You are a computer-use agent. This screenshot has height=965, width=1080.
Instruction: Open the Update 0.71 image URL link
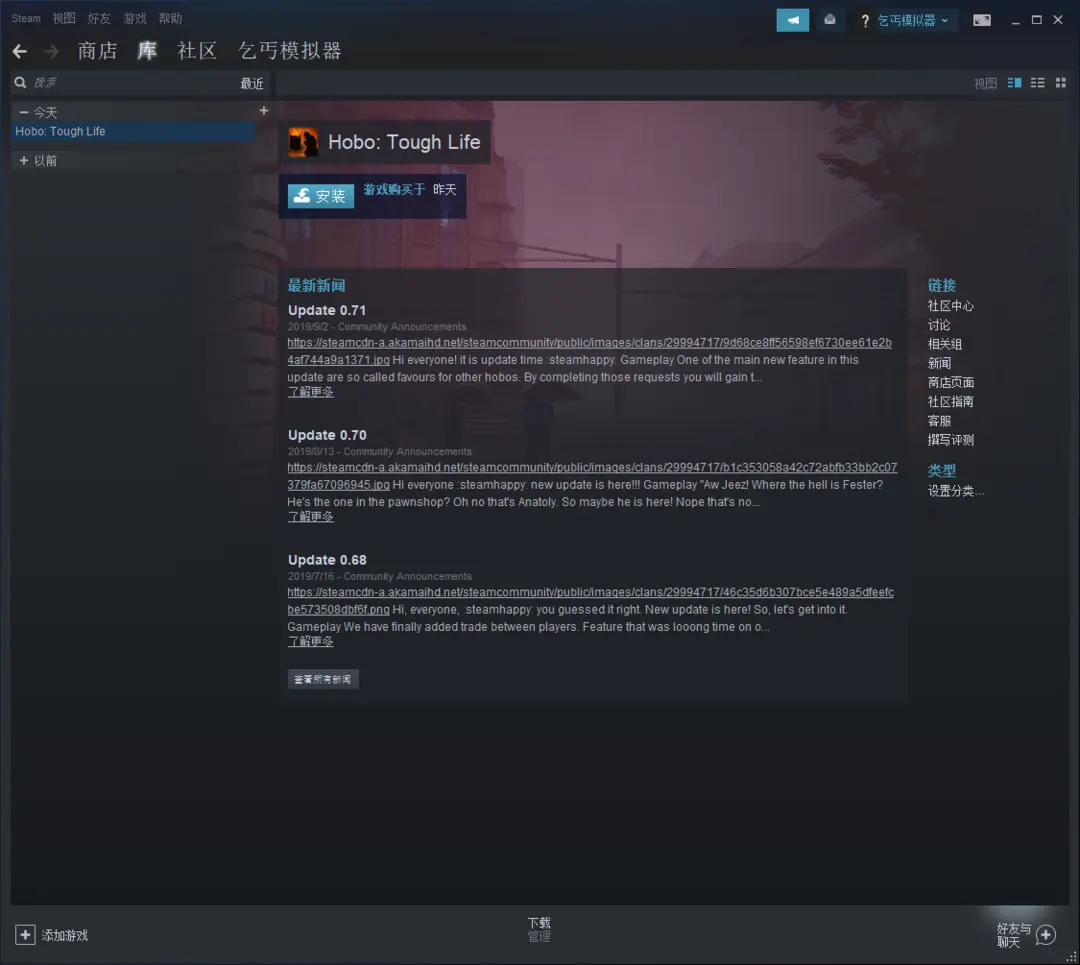pos(589,342)
